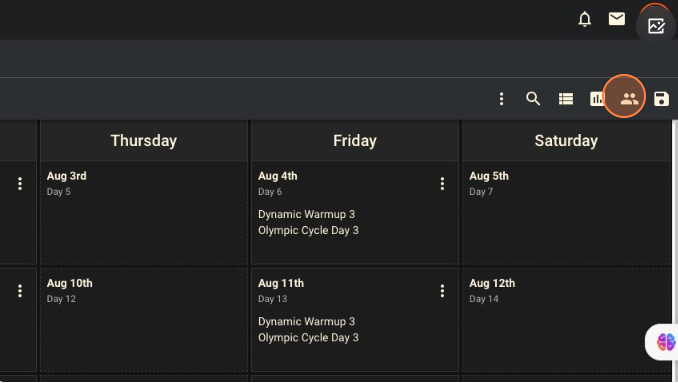This screenshot has width=678, height=383.
Task: Select the empty Aug 3rd day cell
Action: coord(144,213)
